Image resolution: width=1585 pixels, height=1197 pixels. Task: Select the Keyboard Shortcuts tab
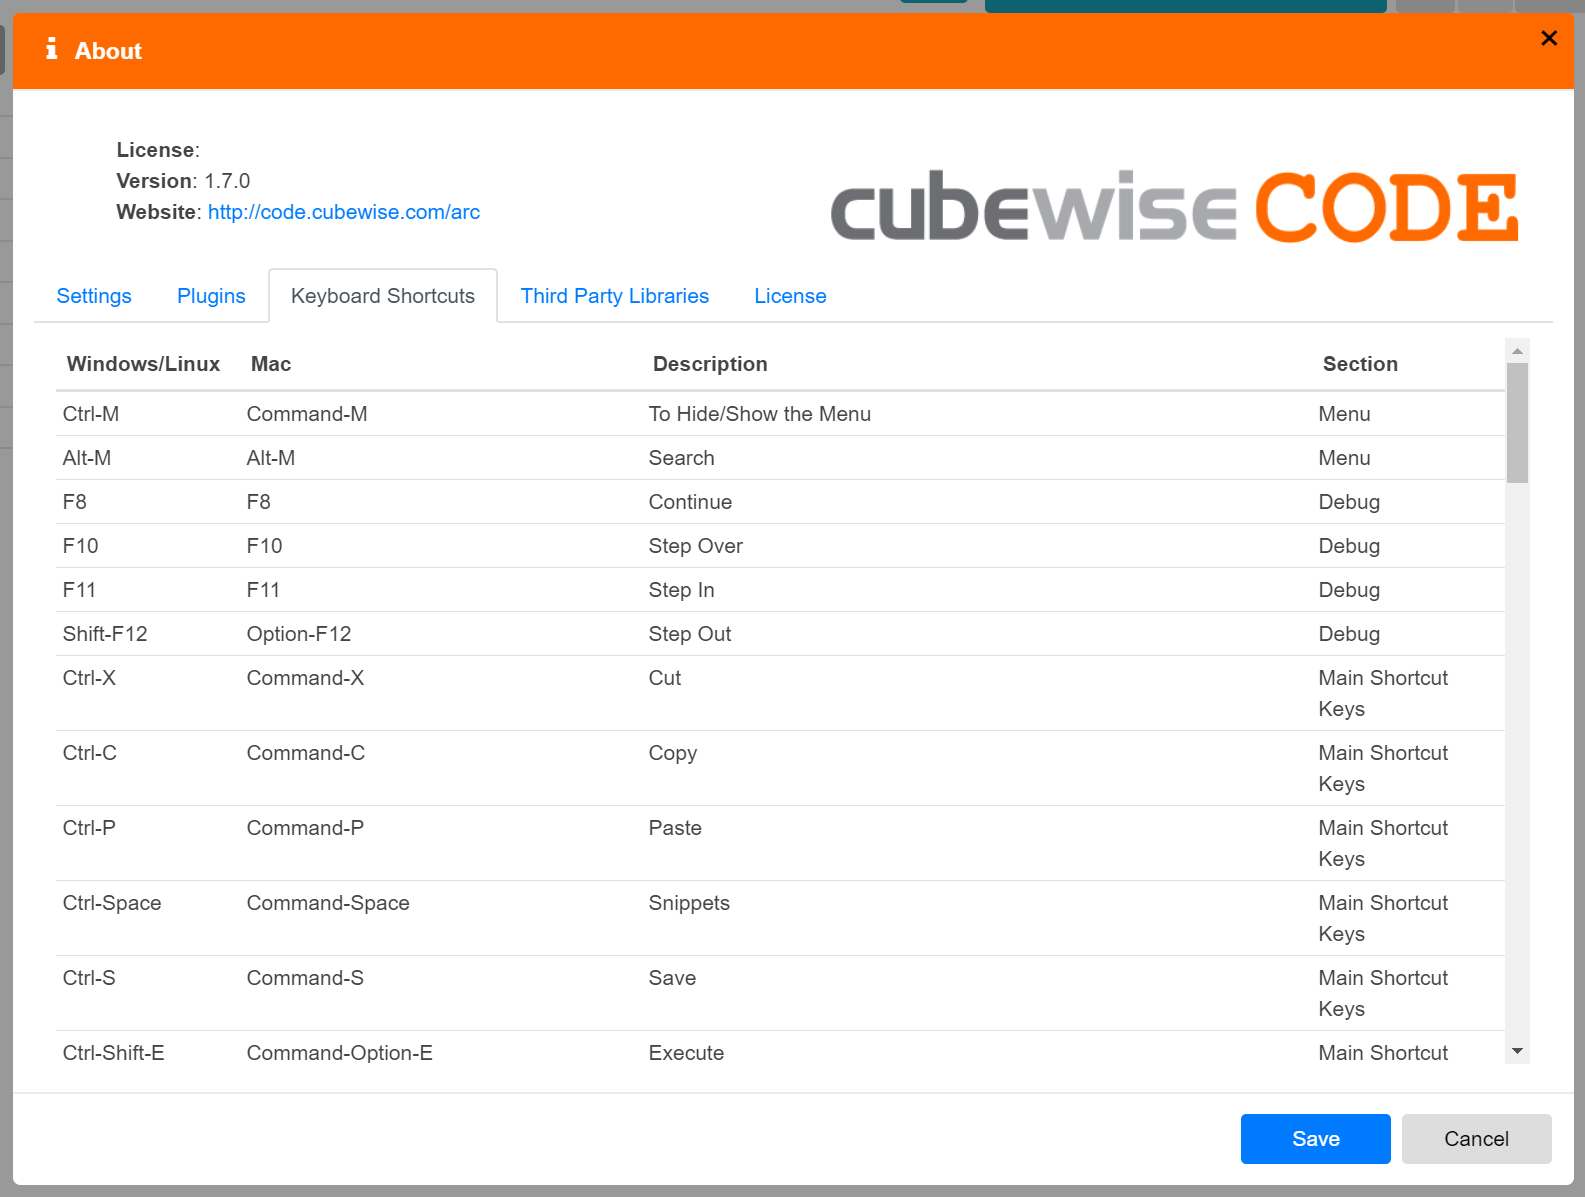(382, 296)
